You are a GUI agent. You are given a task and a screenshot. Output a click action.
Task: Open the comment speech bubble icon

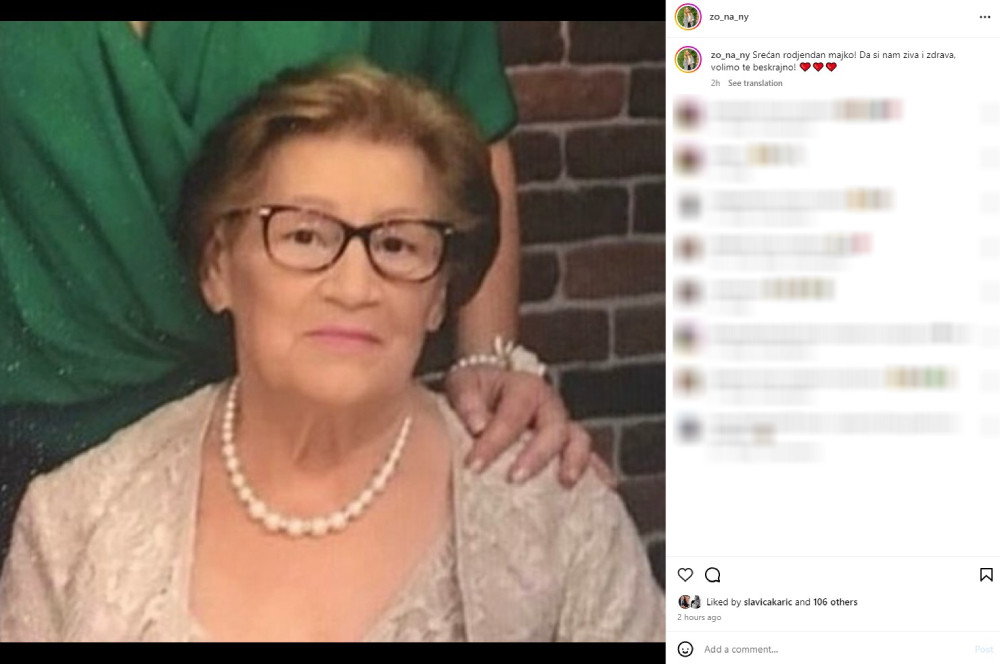712,575
